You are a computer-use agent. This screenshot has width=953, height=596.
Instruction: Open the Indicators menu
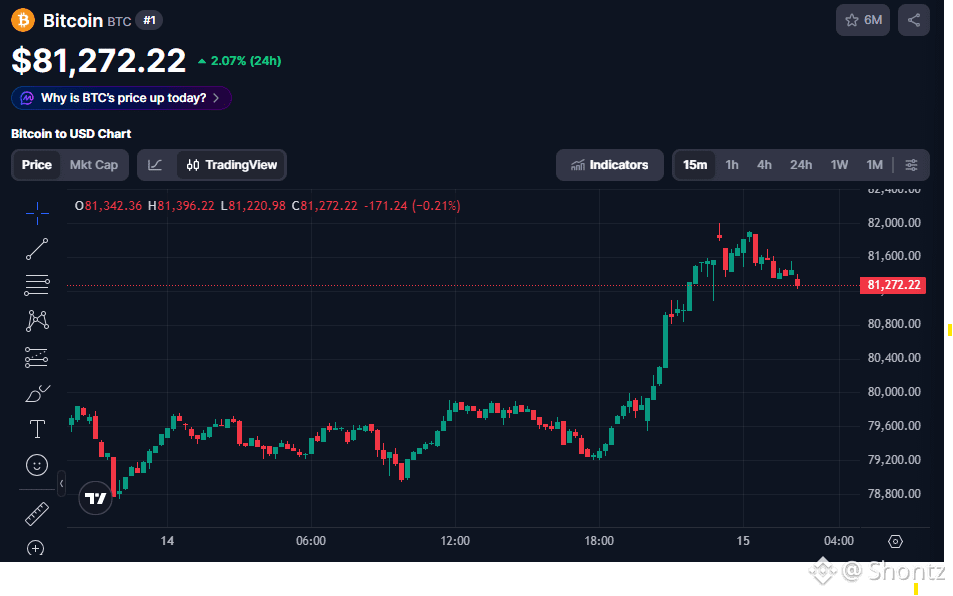coord(610,165)
